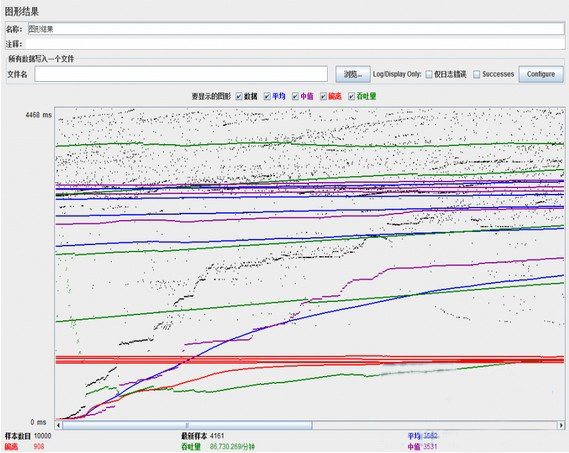Toggle the red 偏离 checkbox

323,96
